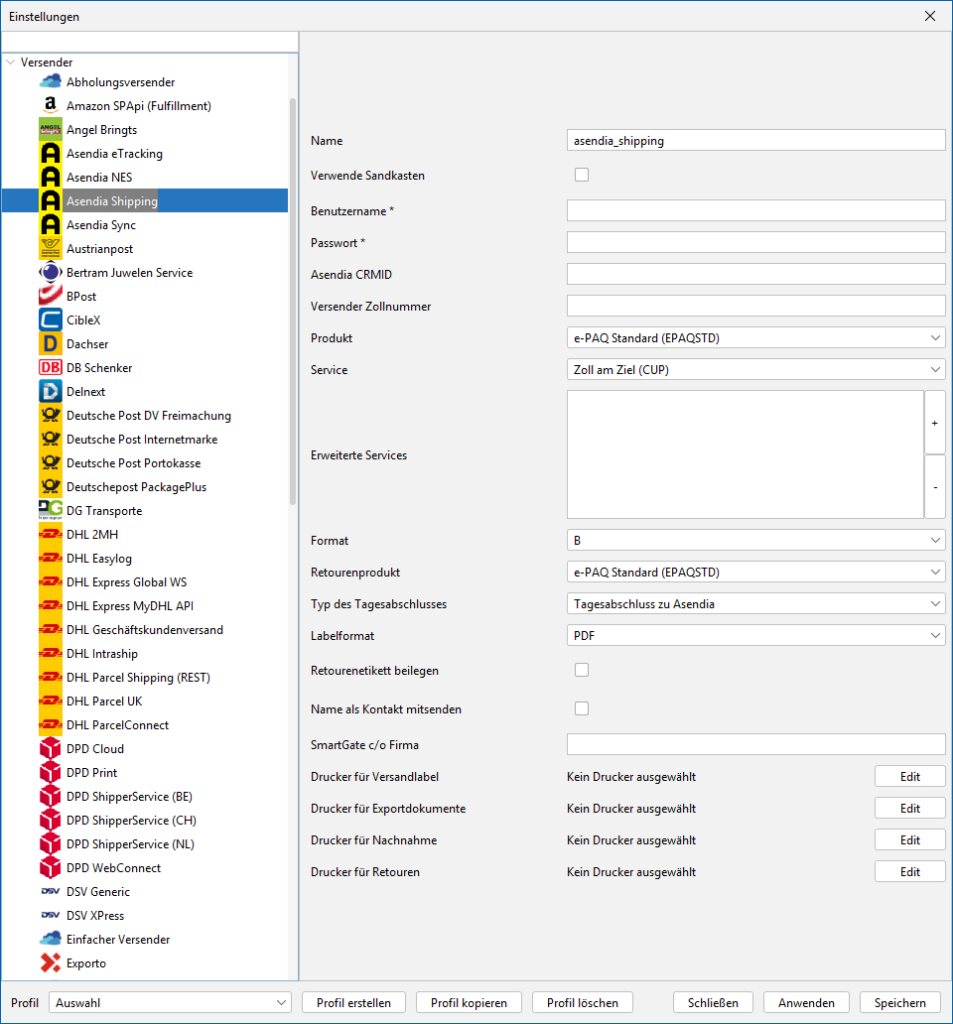Check Name als Kontakt mitsenden
The height and width of the screenshot is (1024, 953).
coord(581,709)
